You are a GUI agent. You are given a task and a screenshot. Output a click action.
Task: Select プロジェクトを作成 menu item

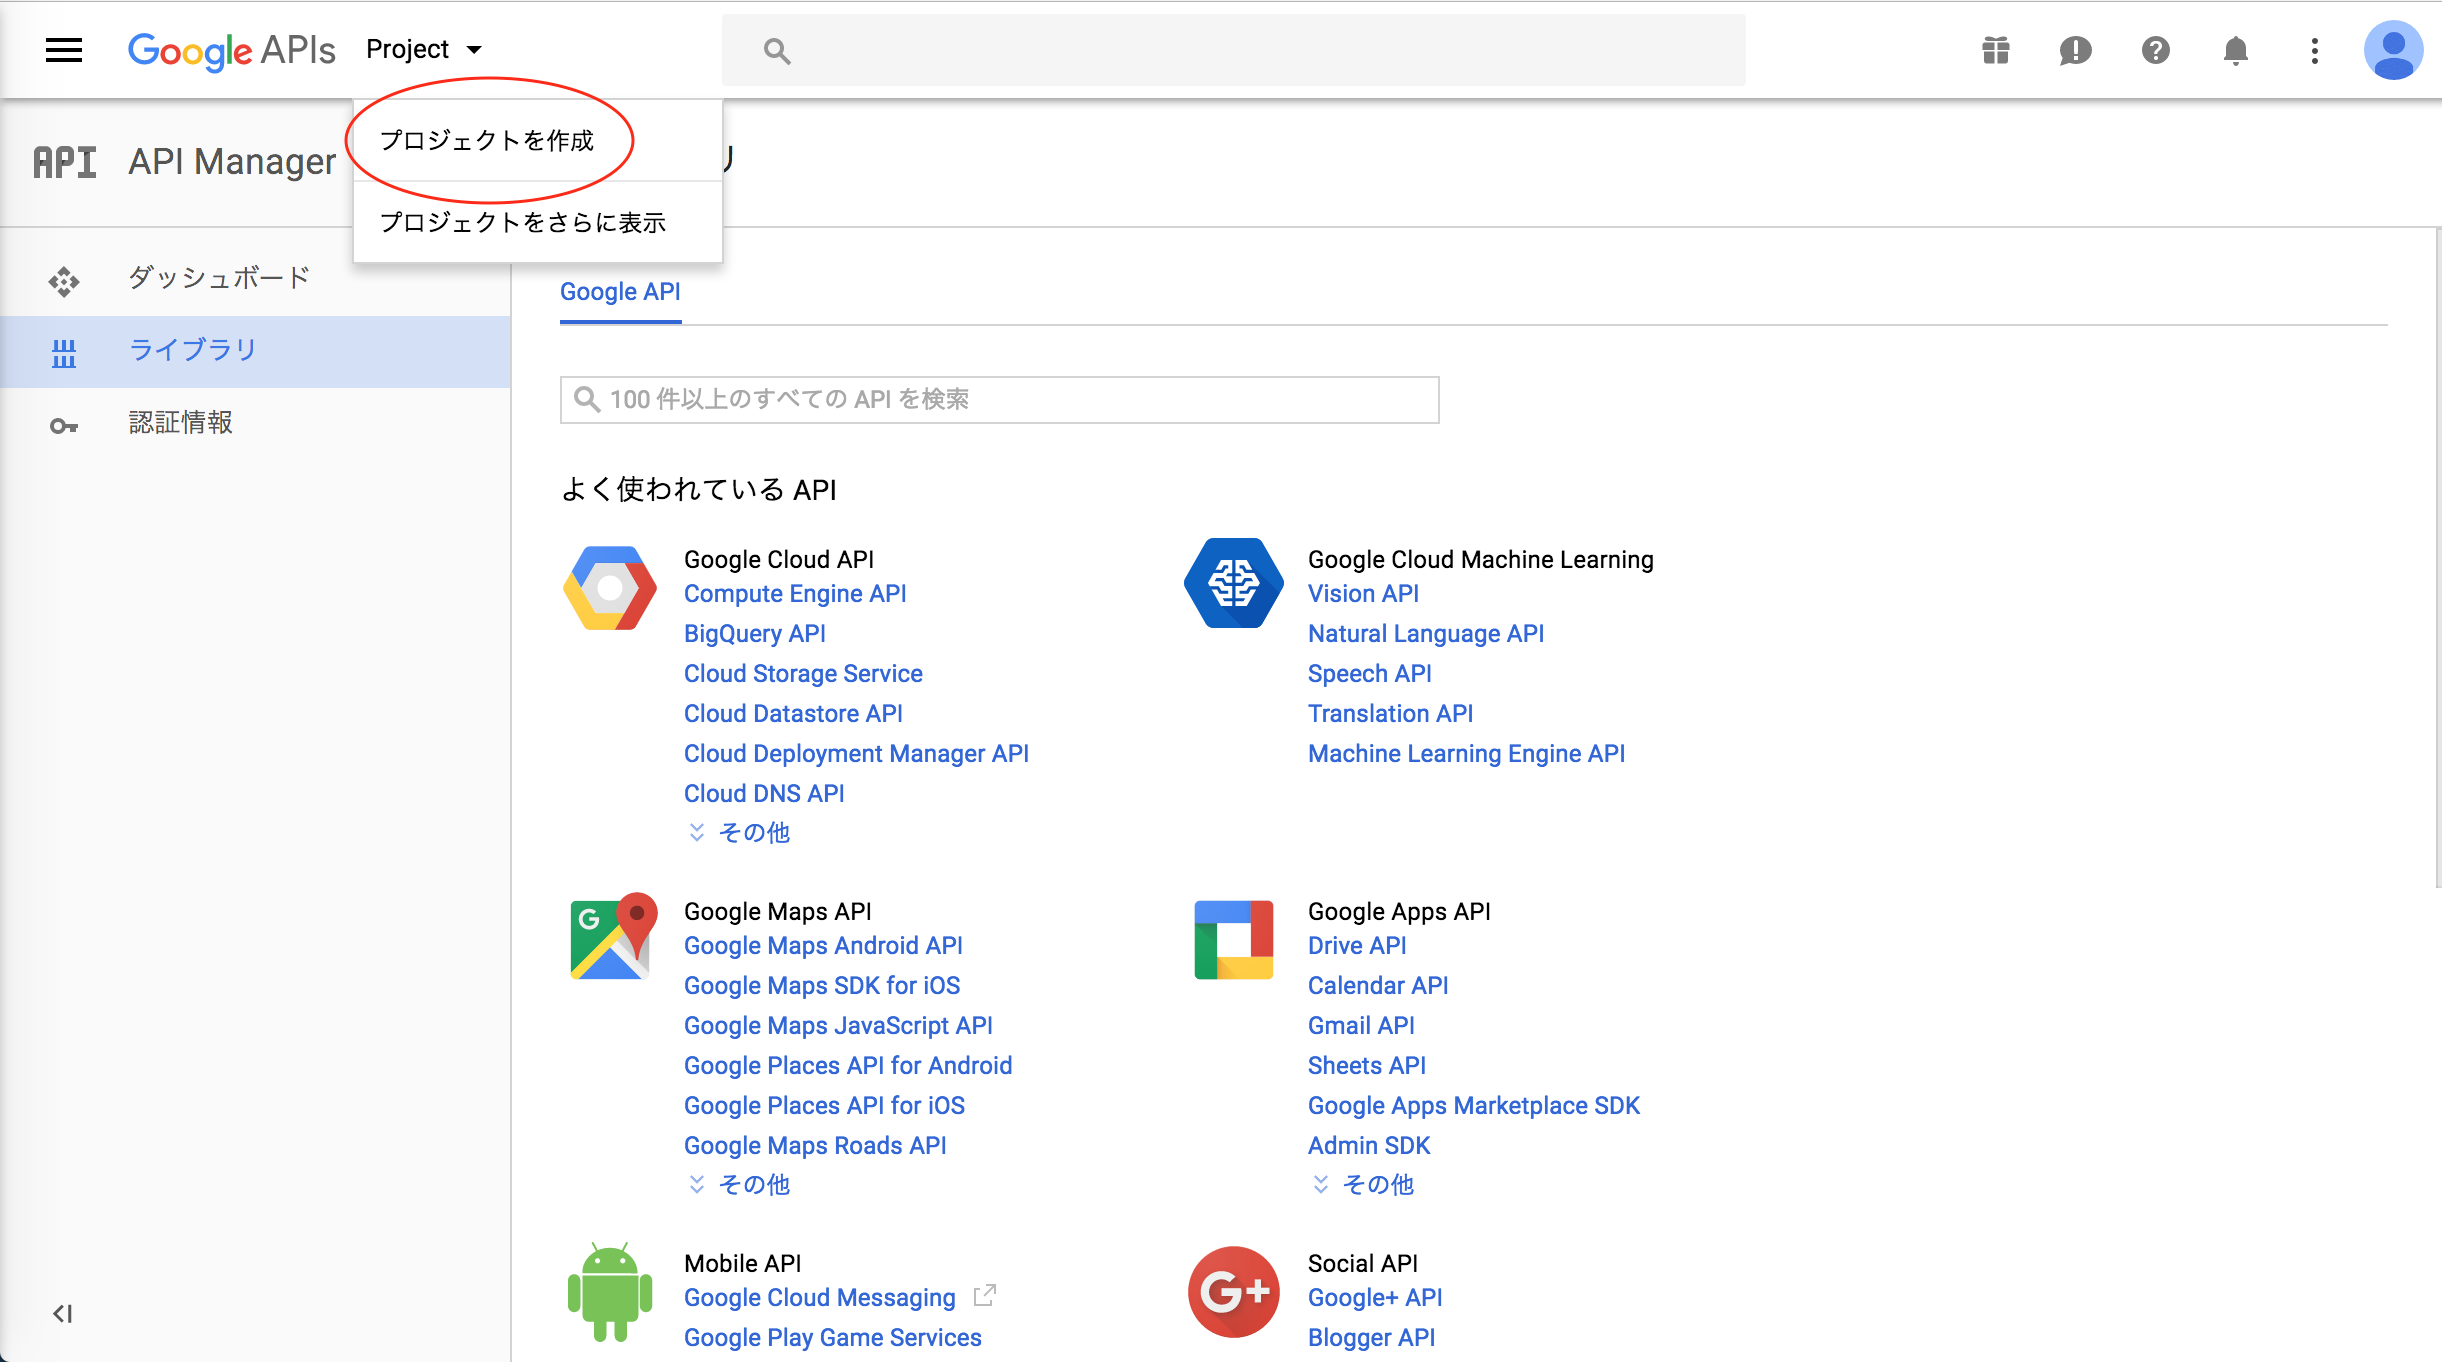coord(487,141)
